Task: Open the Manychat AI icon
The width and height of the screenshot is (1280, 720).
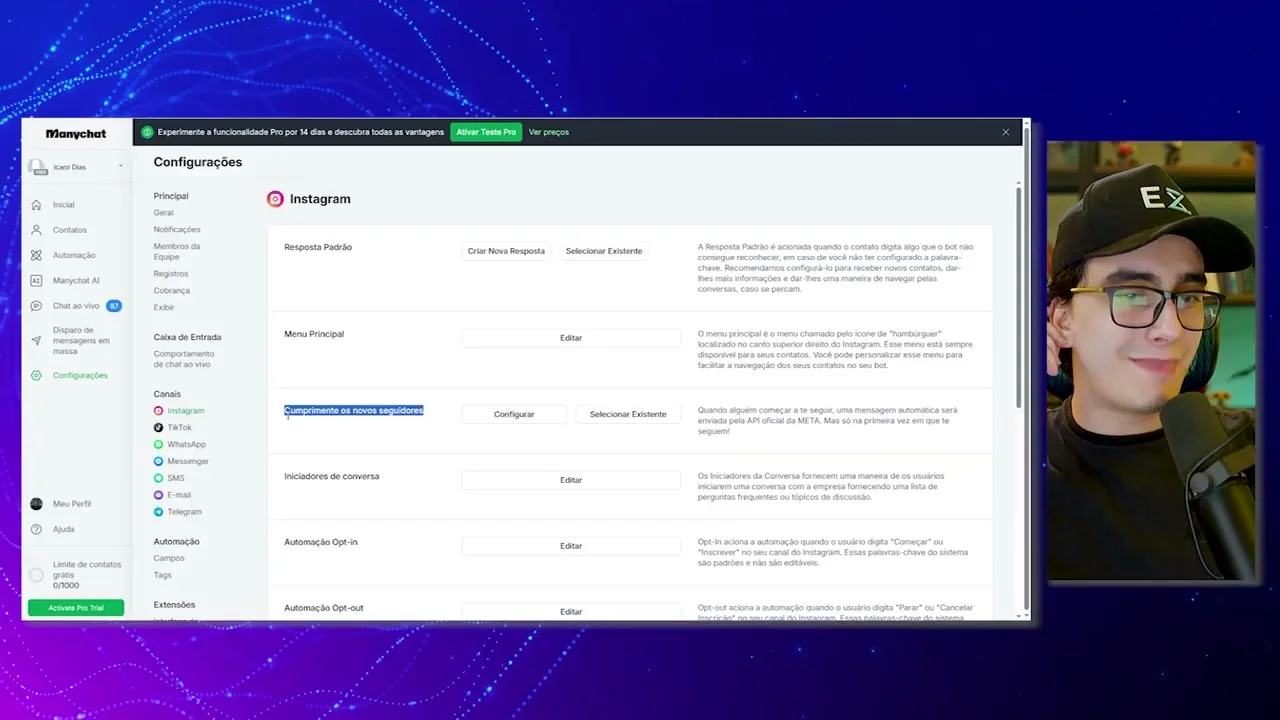Action: pyautogui.click(x=36, y=281)
